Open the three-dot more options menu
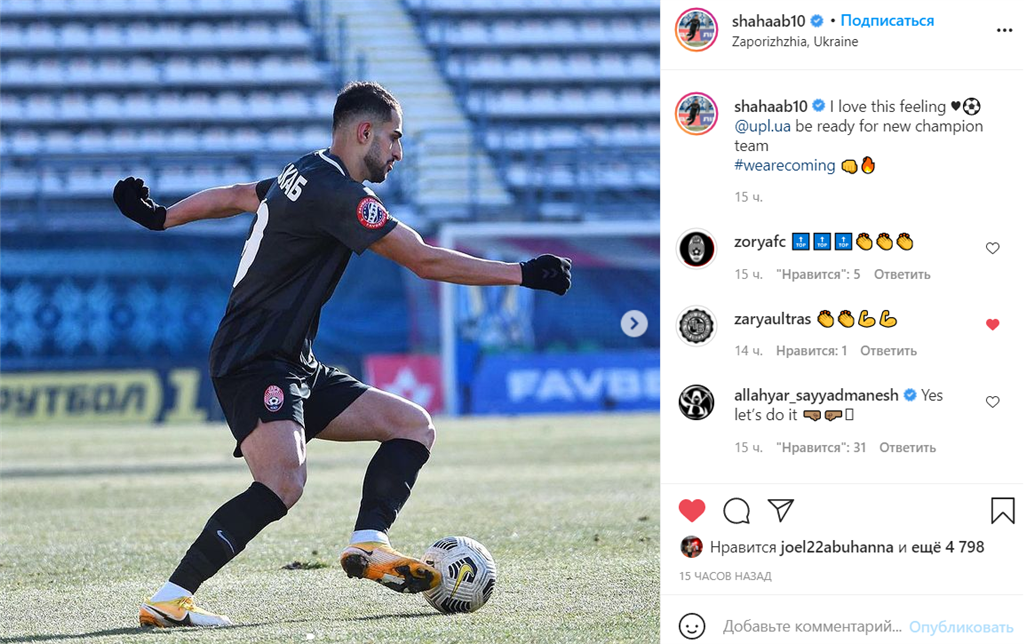 coord(1004,31)
